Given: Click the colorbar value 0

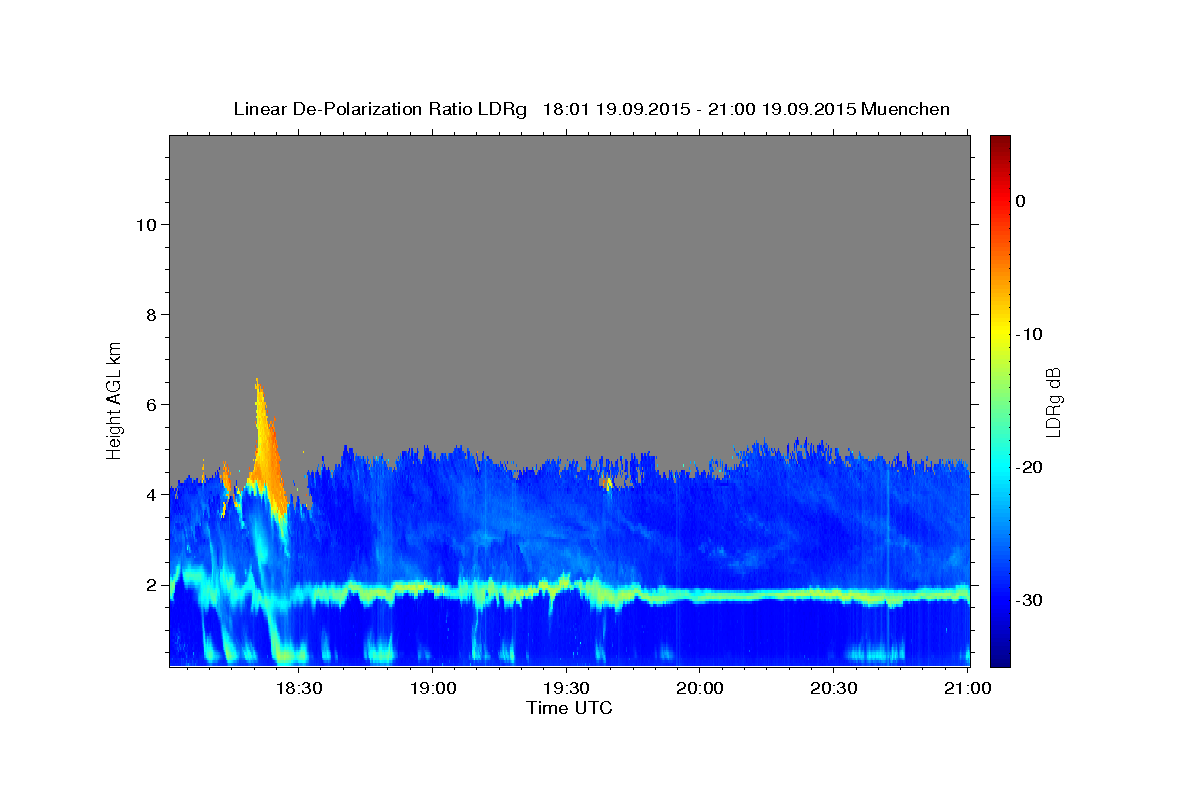Looking at the screenshot, I should (x=1020, y=201).
